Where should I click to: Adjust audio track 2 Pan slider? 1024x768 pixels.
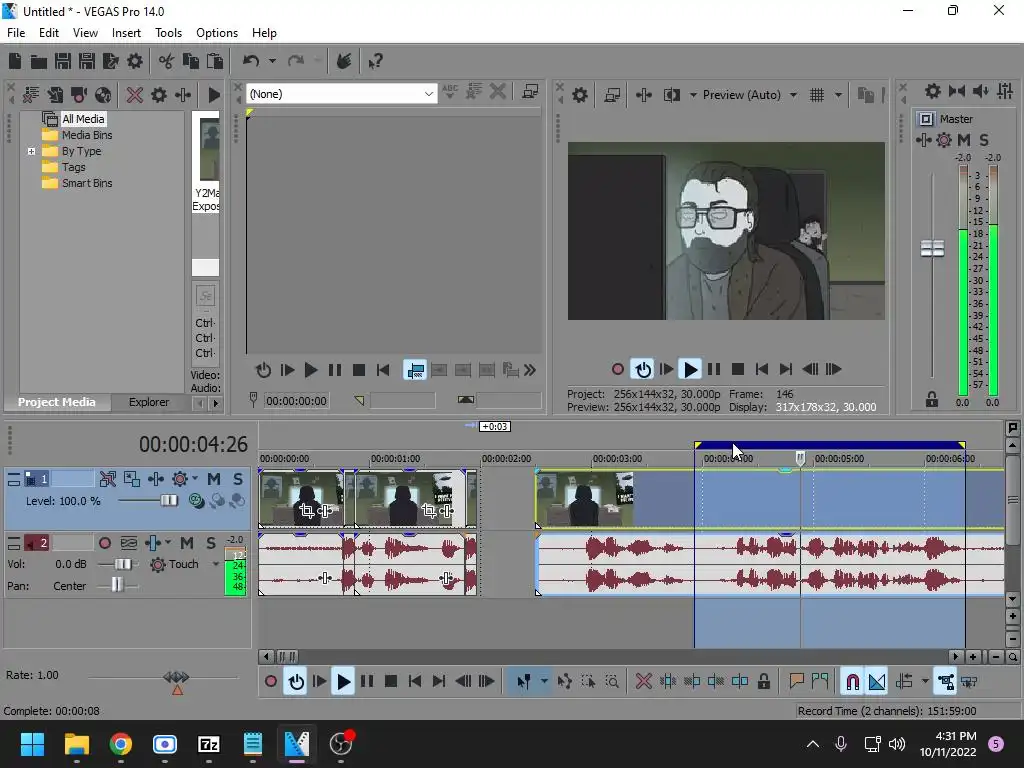[x=117, y=585]
